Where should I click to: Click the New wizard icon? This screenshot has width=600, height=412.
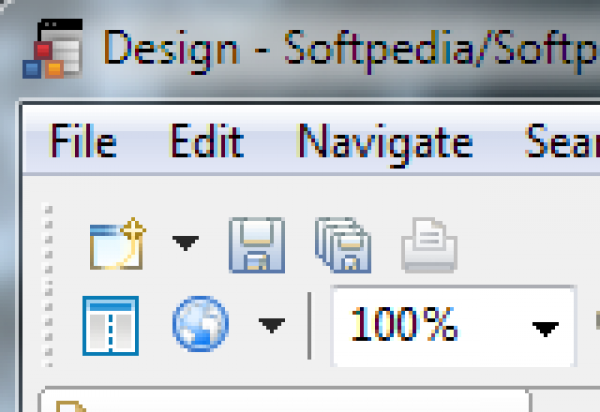coord(117,245)
